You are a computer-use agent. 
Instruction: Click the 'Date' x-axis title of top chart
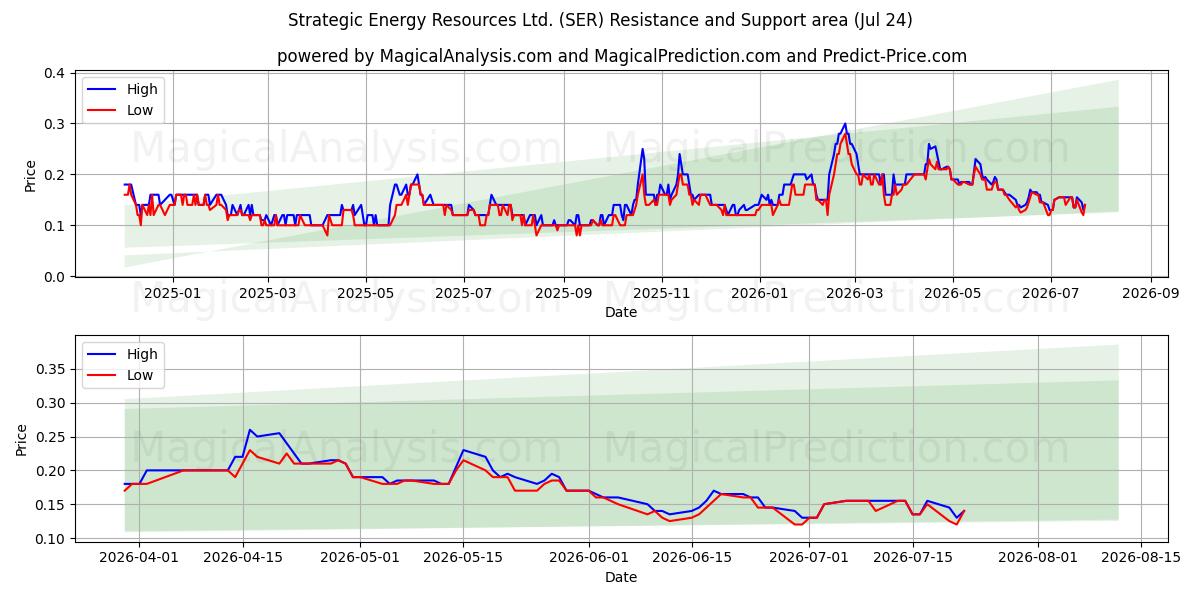pos(621,313)
